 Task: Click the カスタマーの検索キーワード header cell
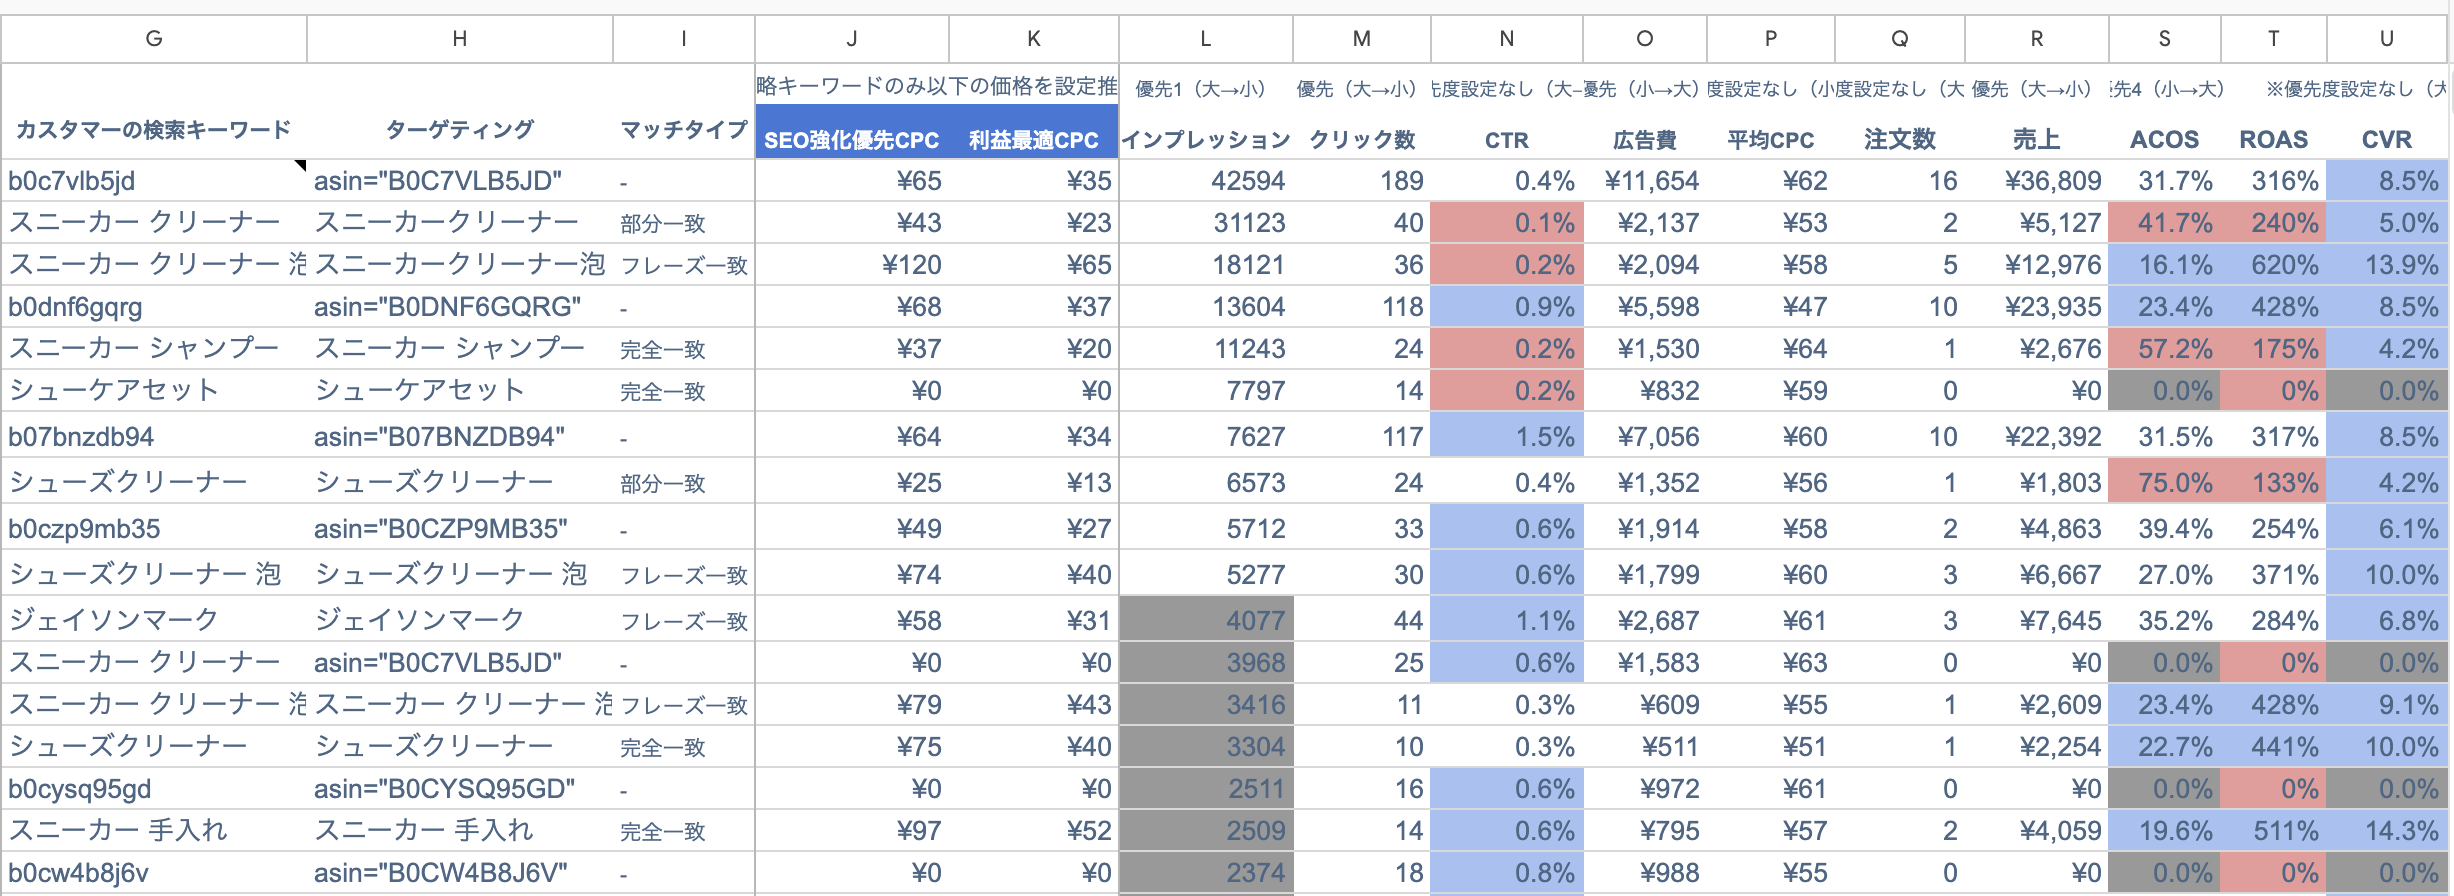tap(154, 129)
